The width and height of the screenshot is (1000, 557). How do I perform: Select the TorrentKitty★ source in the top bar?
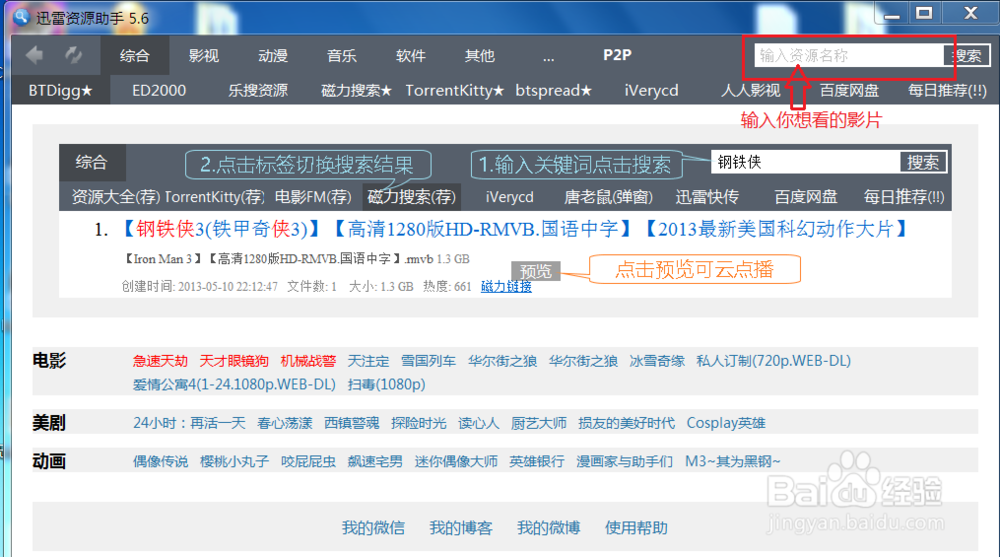tap(455, 91)
